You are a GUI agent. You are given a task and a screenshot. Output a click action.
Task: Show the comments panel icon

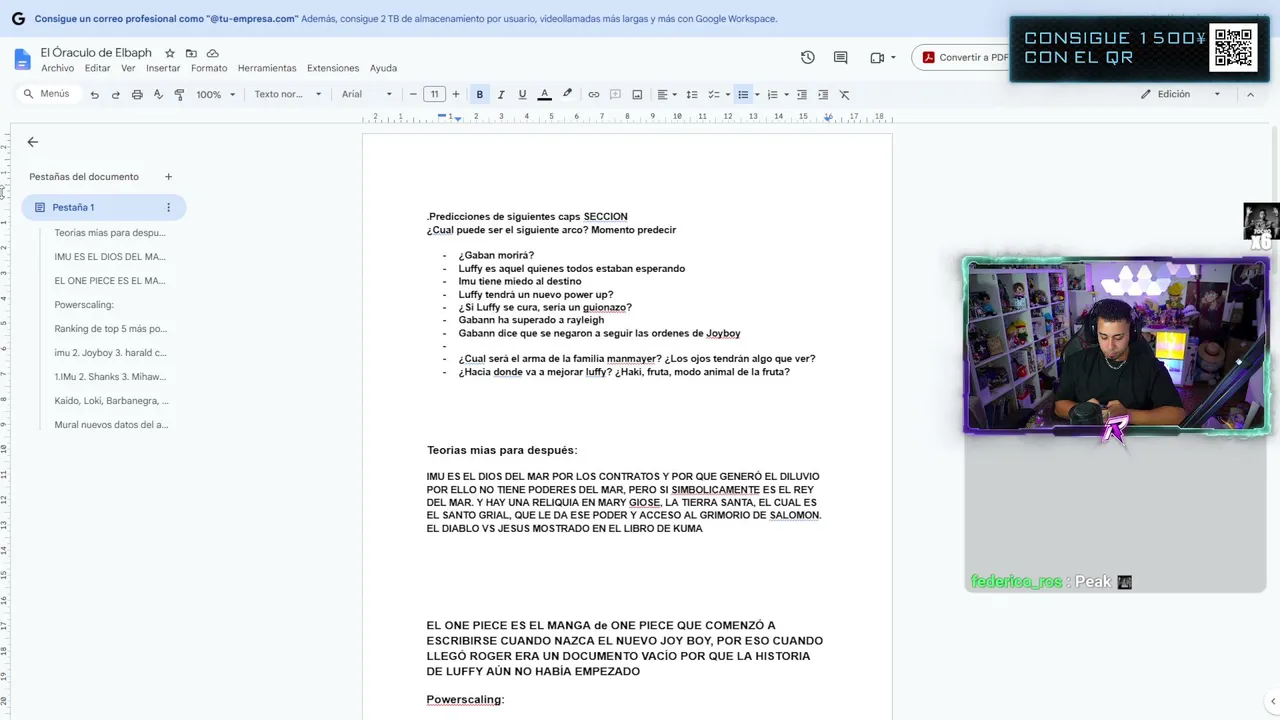pos(840,58)
